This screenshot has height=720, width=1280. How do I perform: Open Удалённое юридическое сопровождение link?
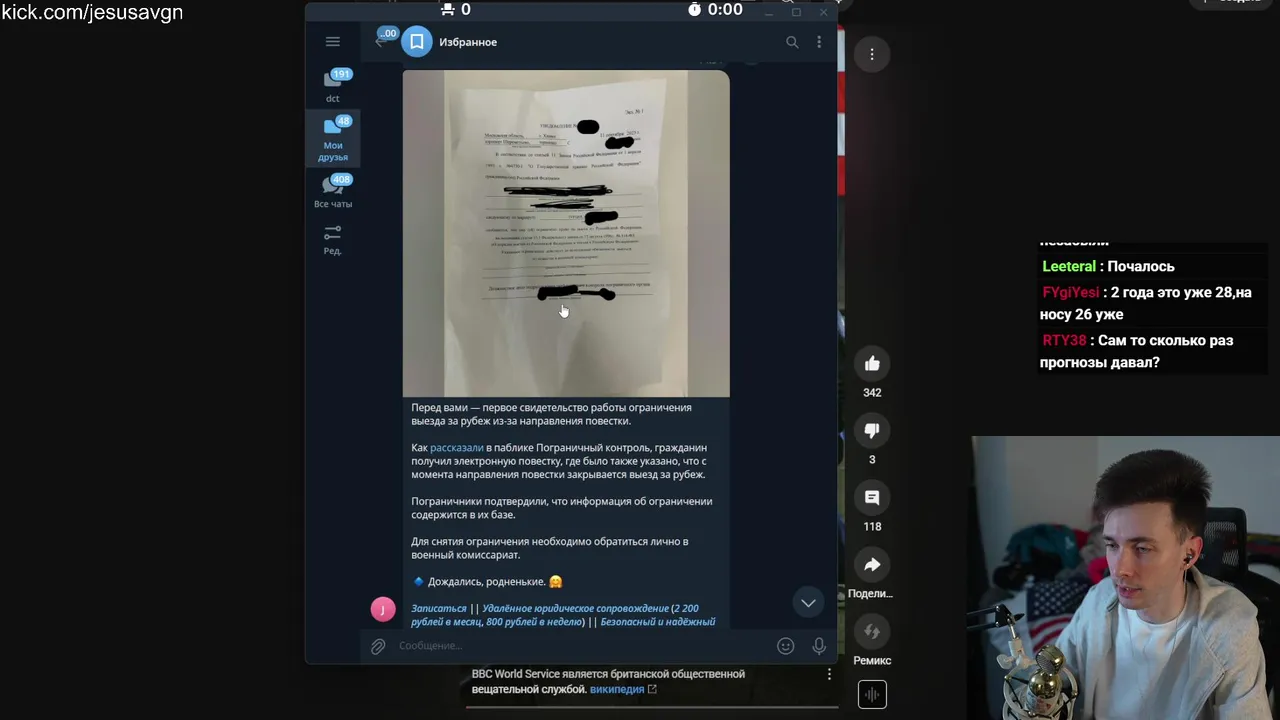point(575,608)
